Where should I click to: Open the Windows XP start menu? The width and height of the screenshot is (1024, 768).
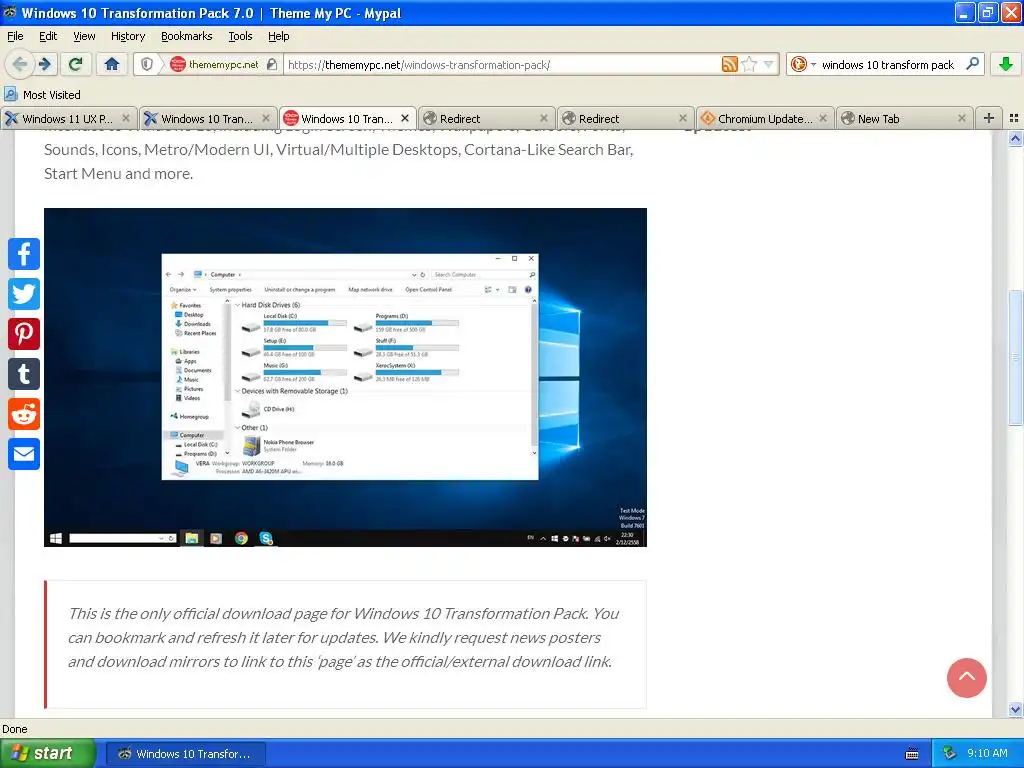point(48,754)
